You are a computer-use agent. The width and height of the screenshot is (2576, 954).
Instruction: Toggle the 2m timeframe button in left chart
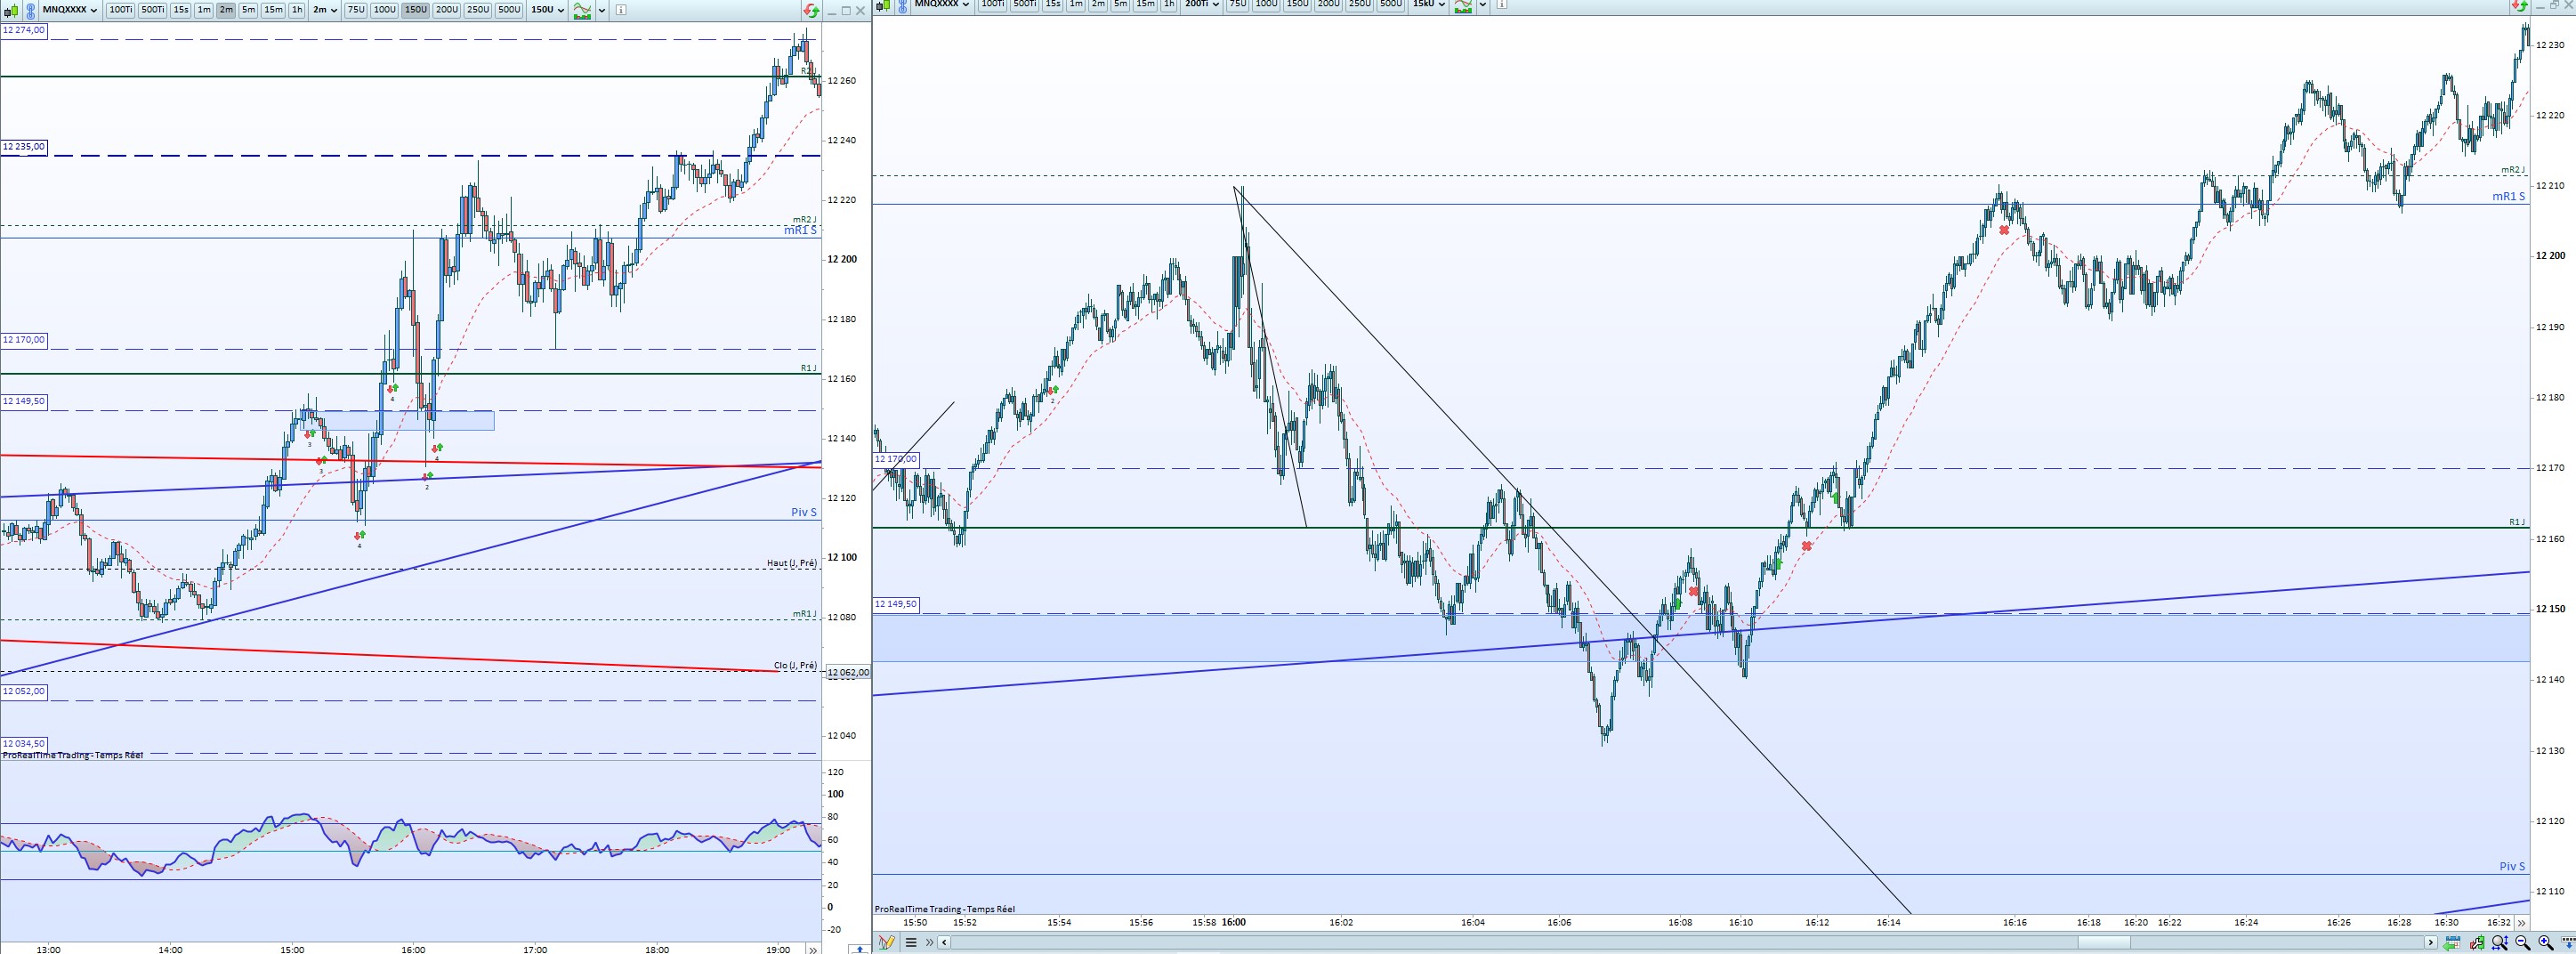coord(226,10)
